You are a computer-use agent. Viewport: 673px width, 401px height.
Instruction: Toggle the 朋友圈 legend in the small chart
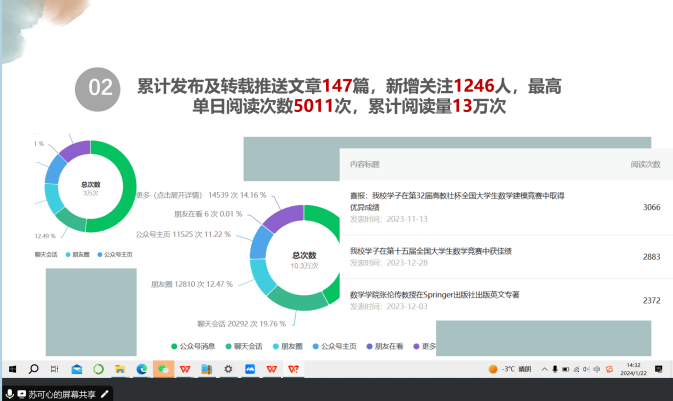[78, 255]
